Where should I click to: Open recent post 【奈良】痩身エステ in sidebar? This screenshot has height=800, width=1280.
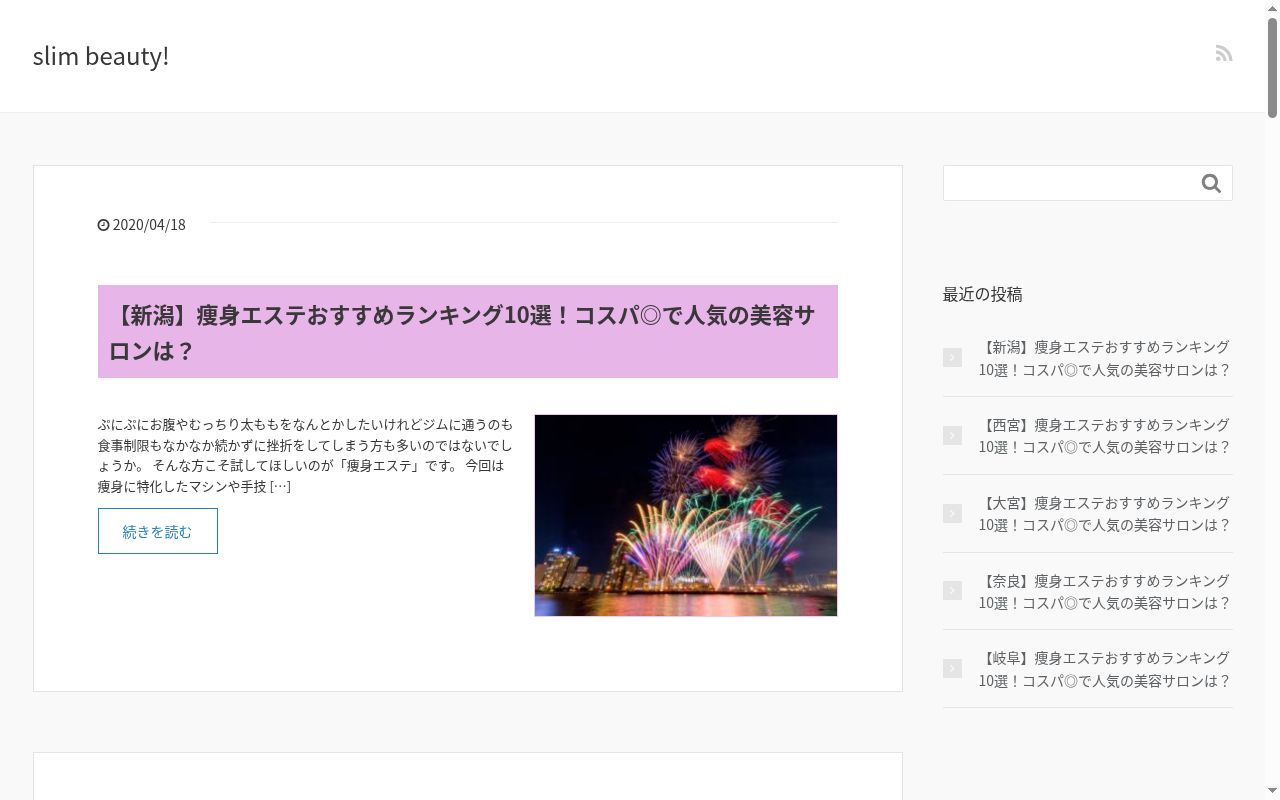click(1104, 591)
